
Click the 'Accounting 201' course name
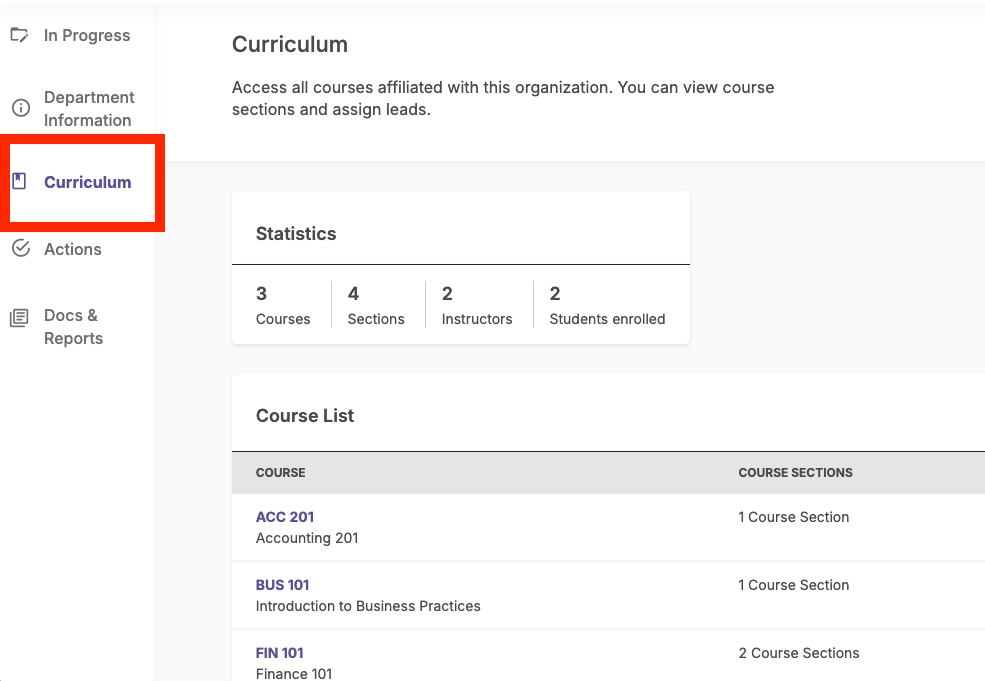pos(307,538)
